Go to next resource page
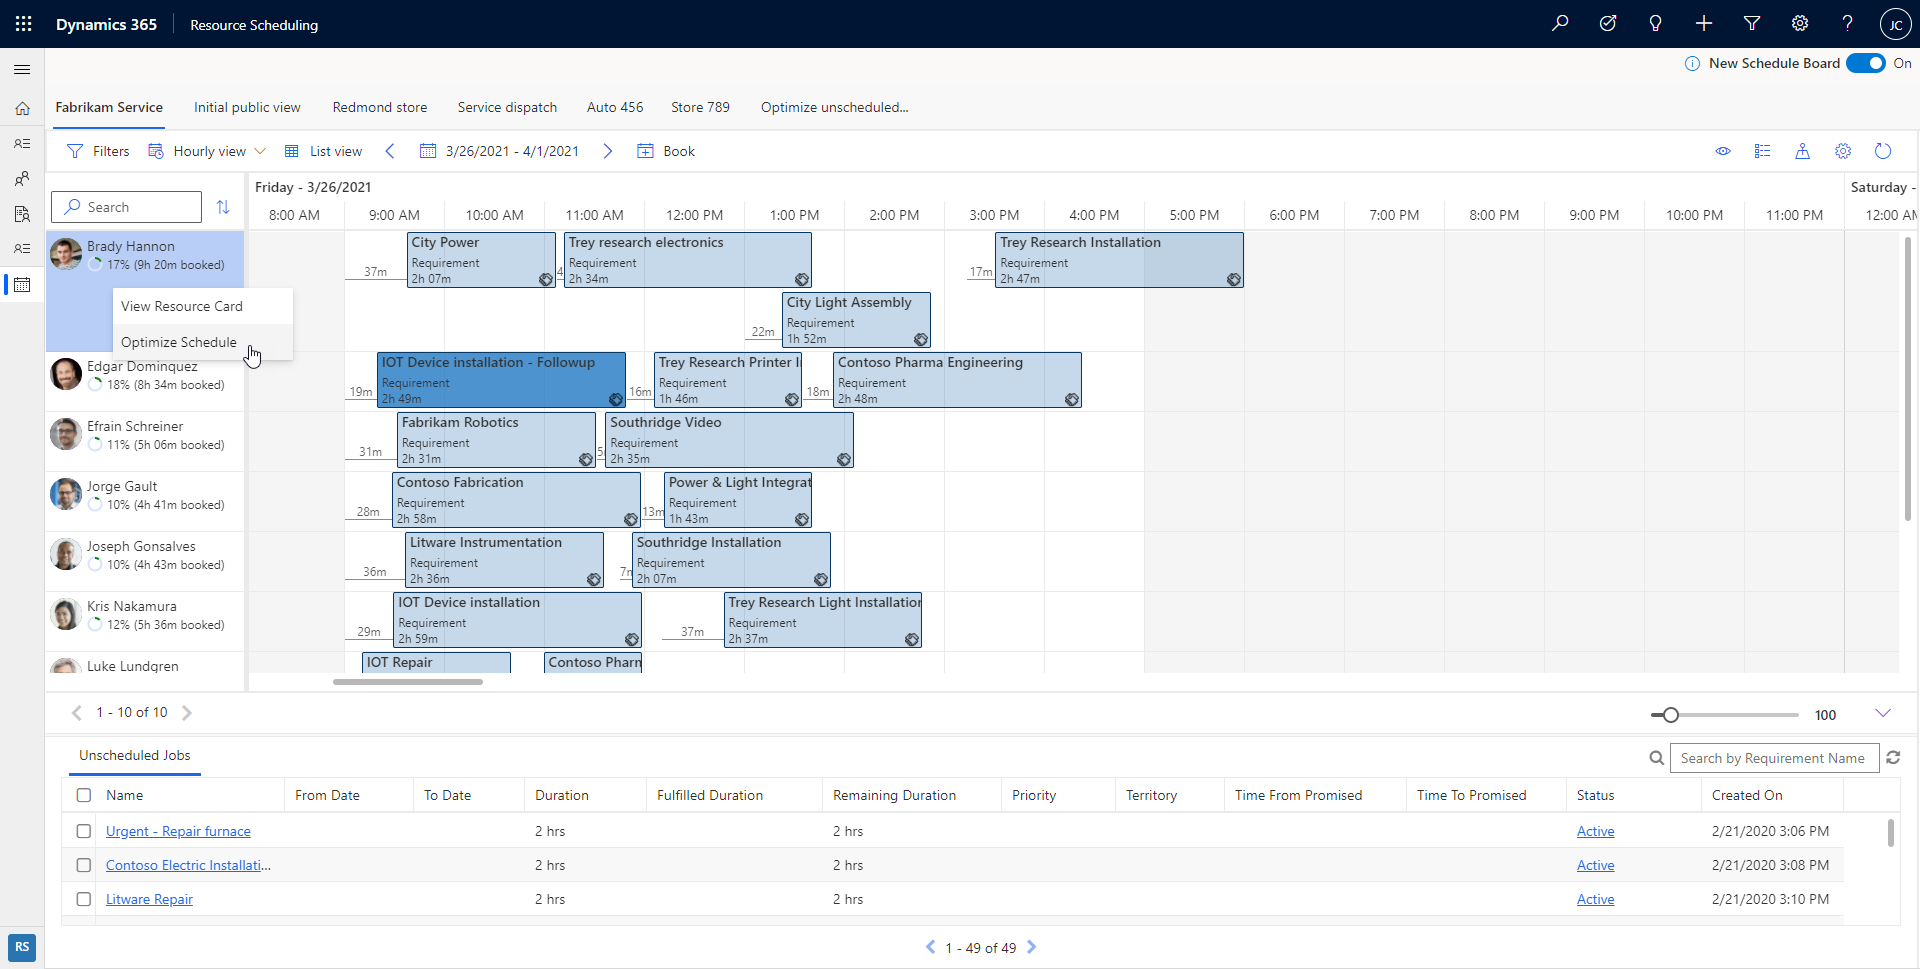Viewport: 1920px width, 969px height. tap(187, 713)
